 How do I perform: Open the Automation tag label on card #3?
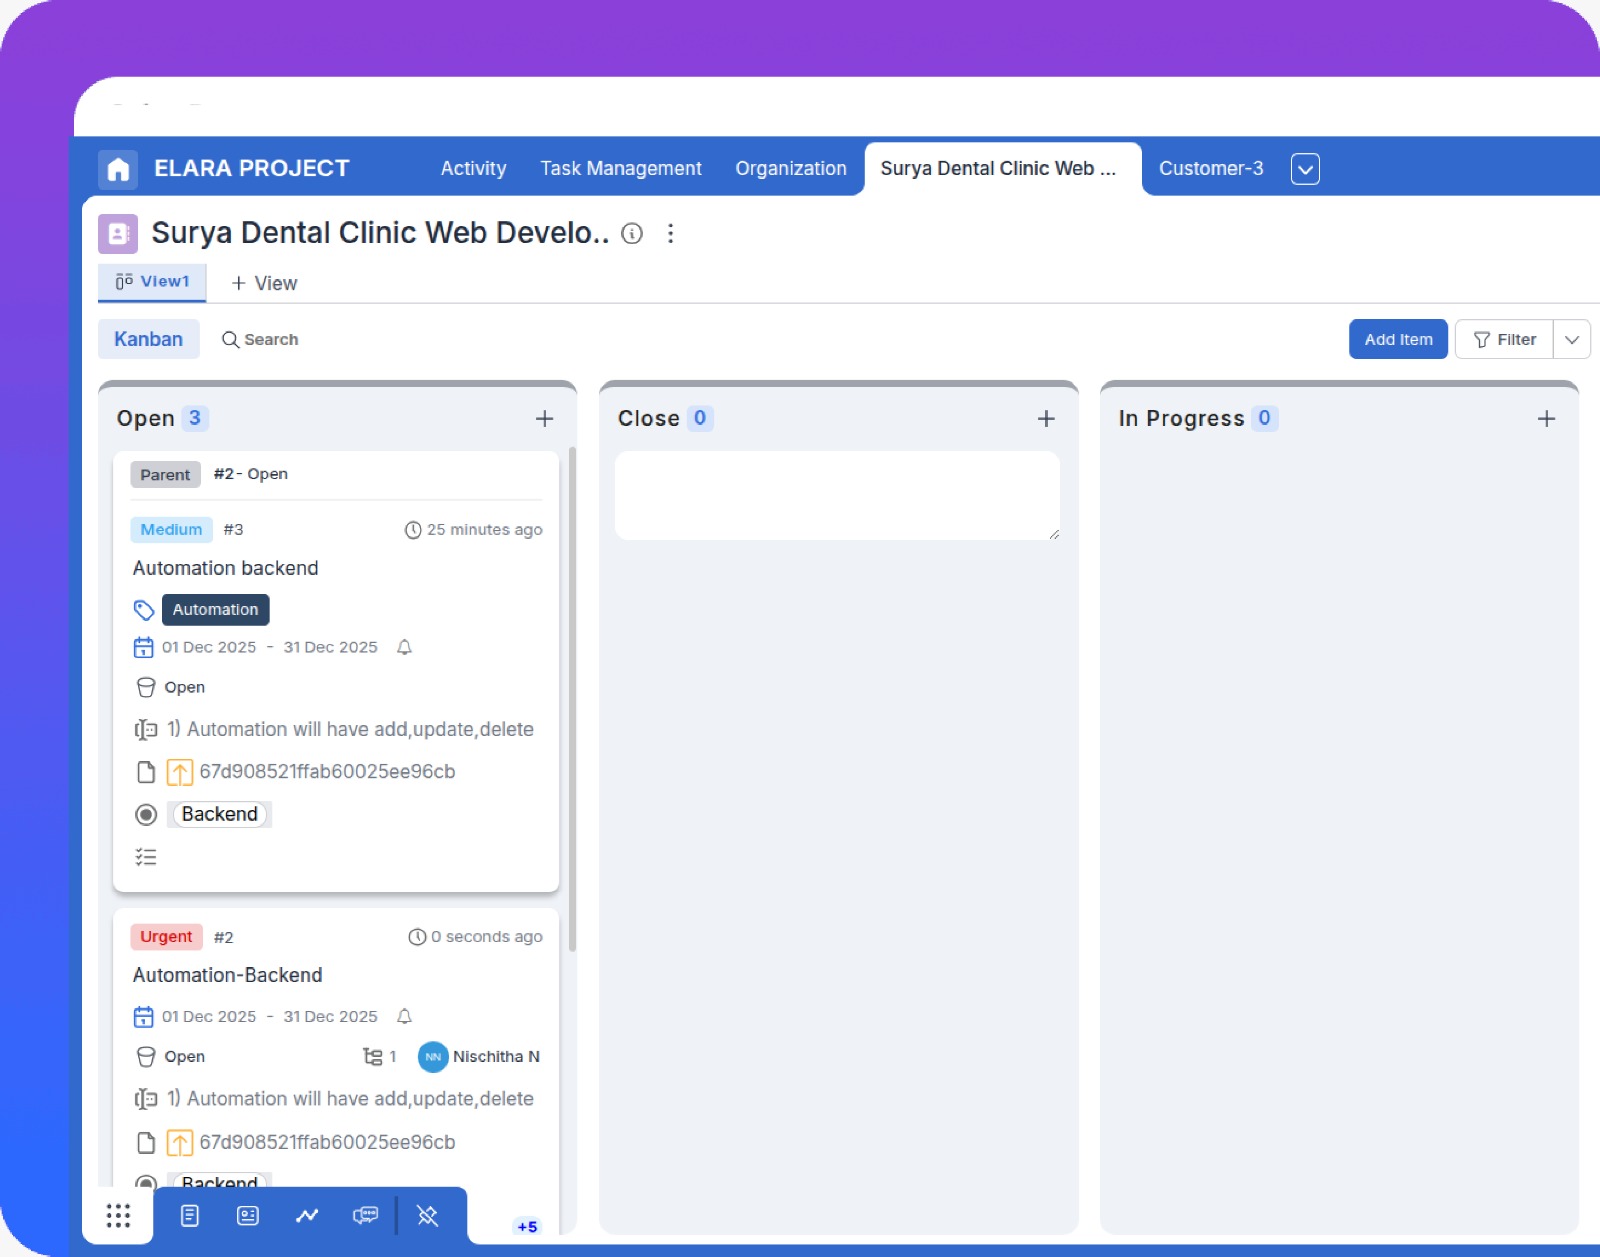215,609
